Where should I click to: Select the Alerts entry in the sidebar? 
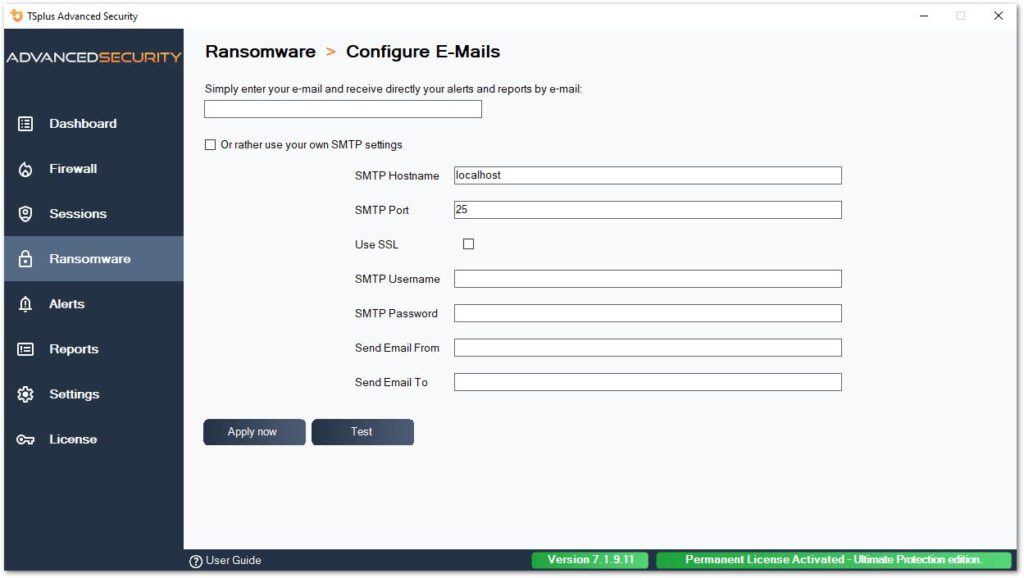68,303
